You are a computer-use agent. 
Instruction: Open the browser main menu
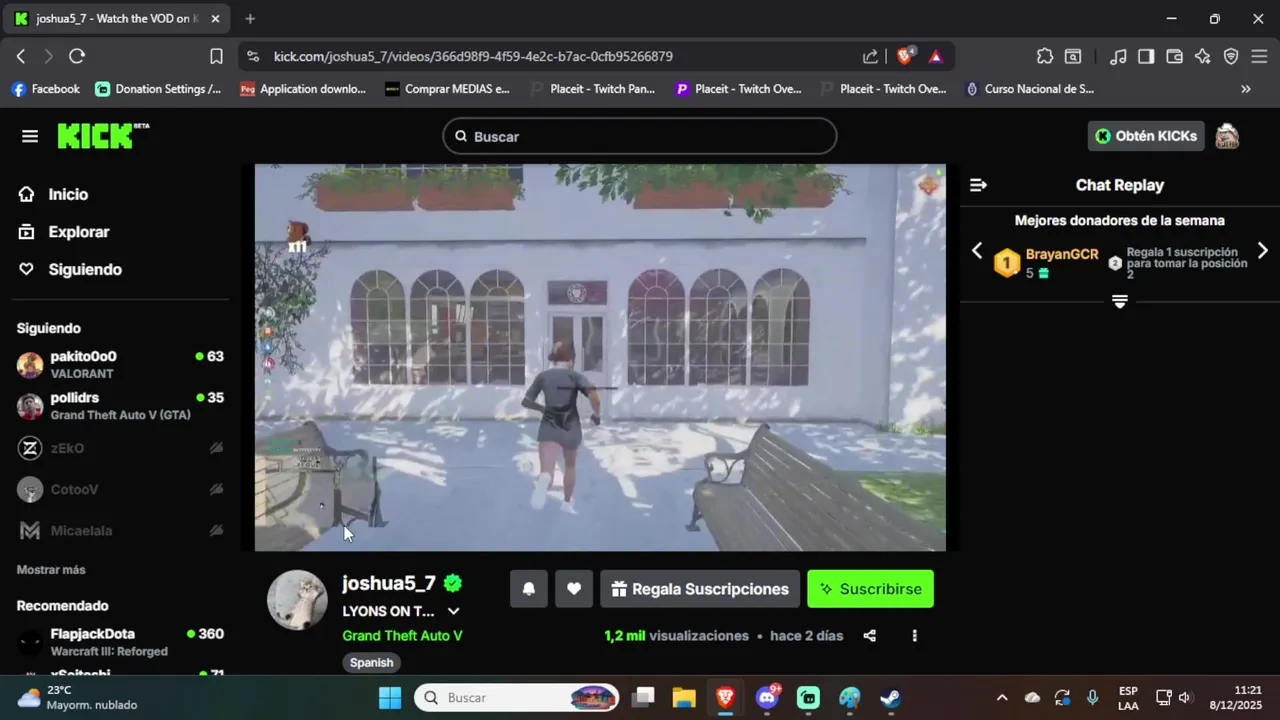click(x=1259, y=57)
